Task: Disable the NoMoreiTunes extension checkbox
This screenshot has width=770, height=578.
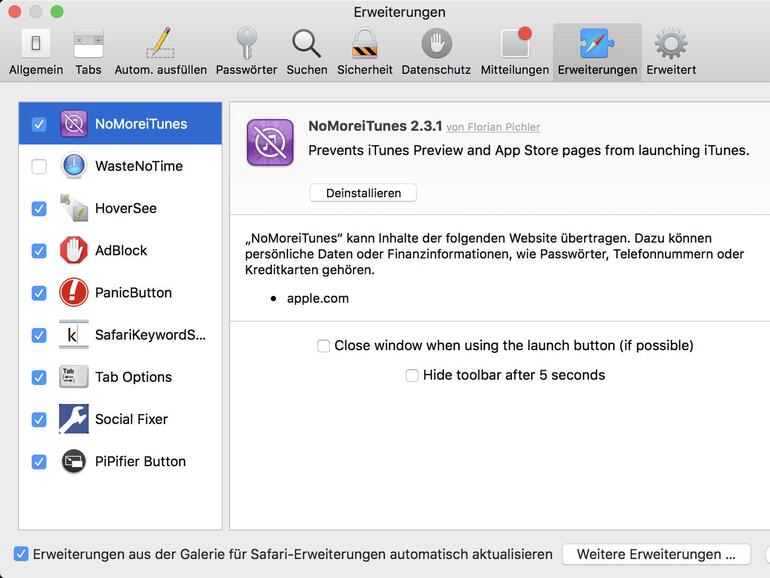Action: 39,124
